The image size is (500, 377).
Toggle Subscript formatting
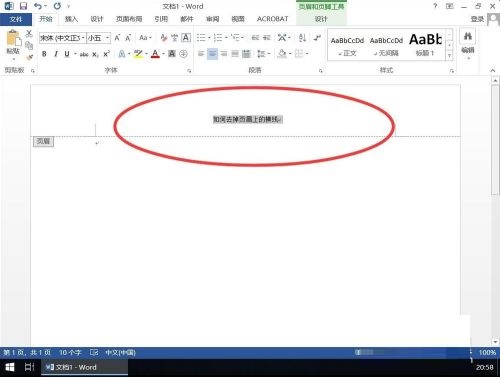coord(95,54)
